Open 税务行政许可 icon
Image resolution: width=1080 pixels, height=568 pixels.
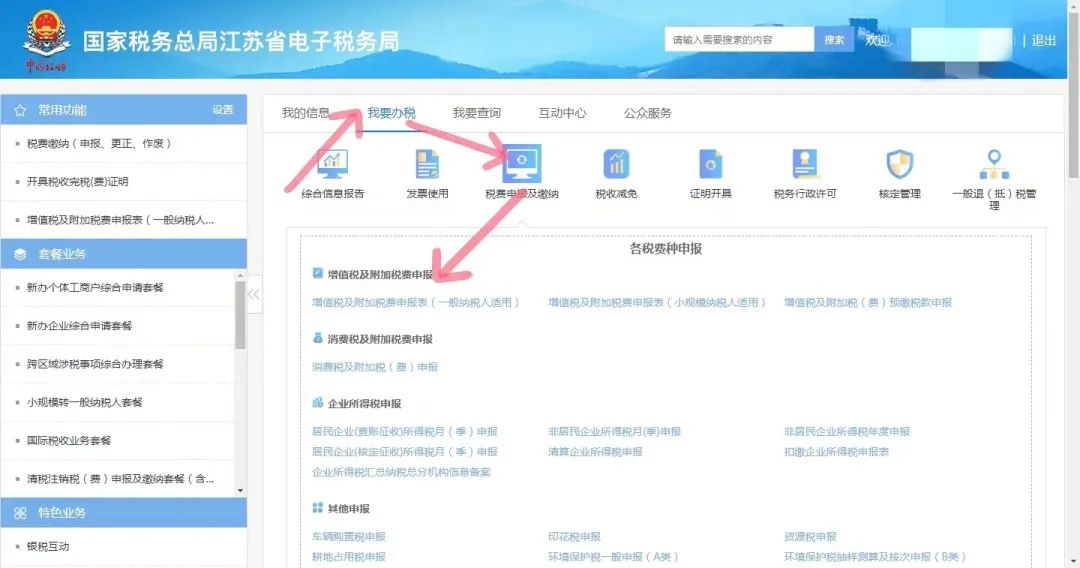804,165
